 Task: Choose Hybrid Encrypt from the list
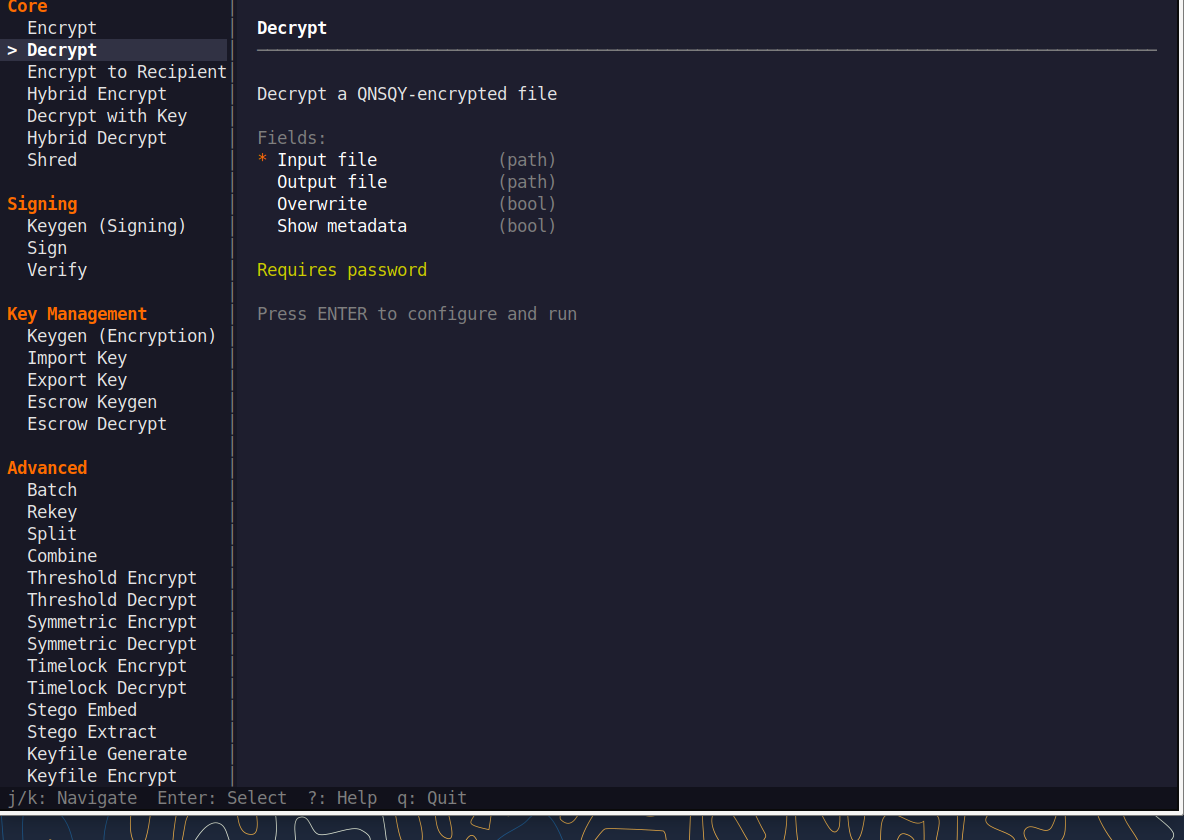(97, 94)
